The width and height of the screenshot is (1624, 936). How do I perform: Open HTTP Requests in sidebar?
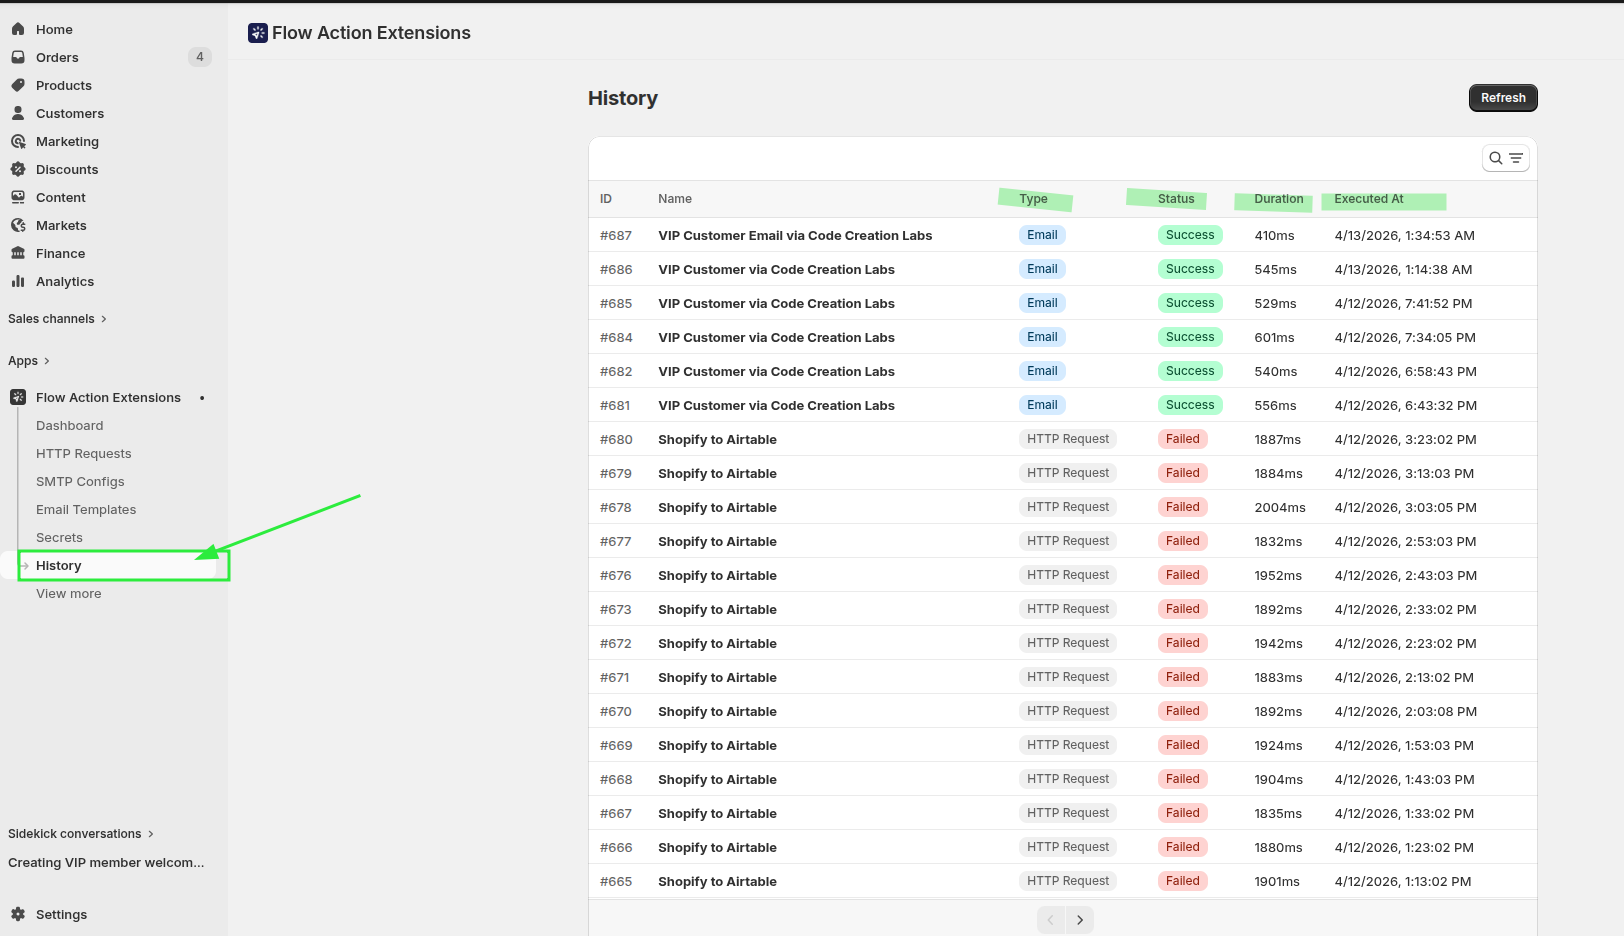[x=84, y=453]
